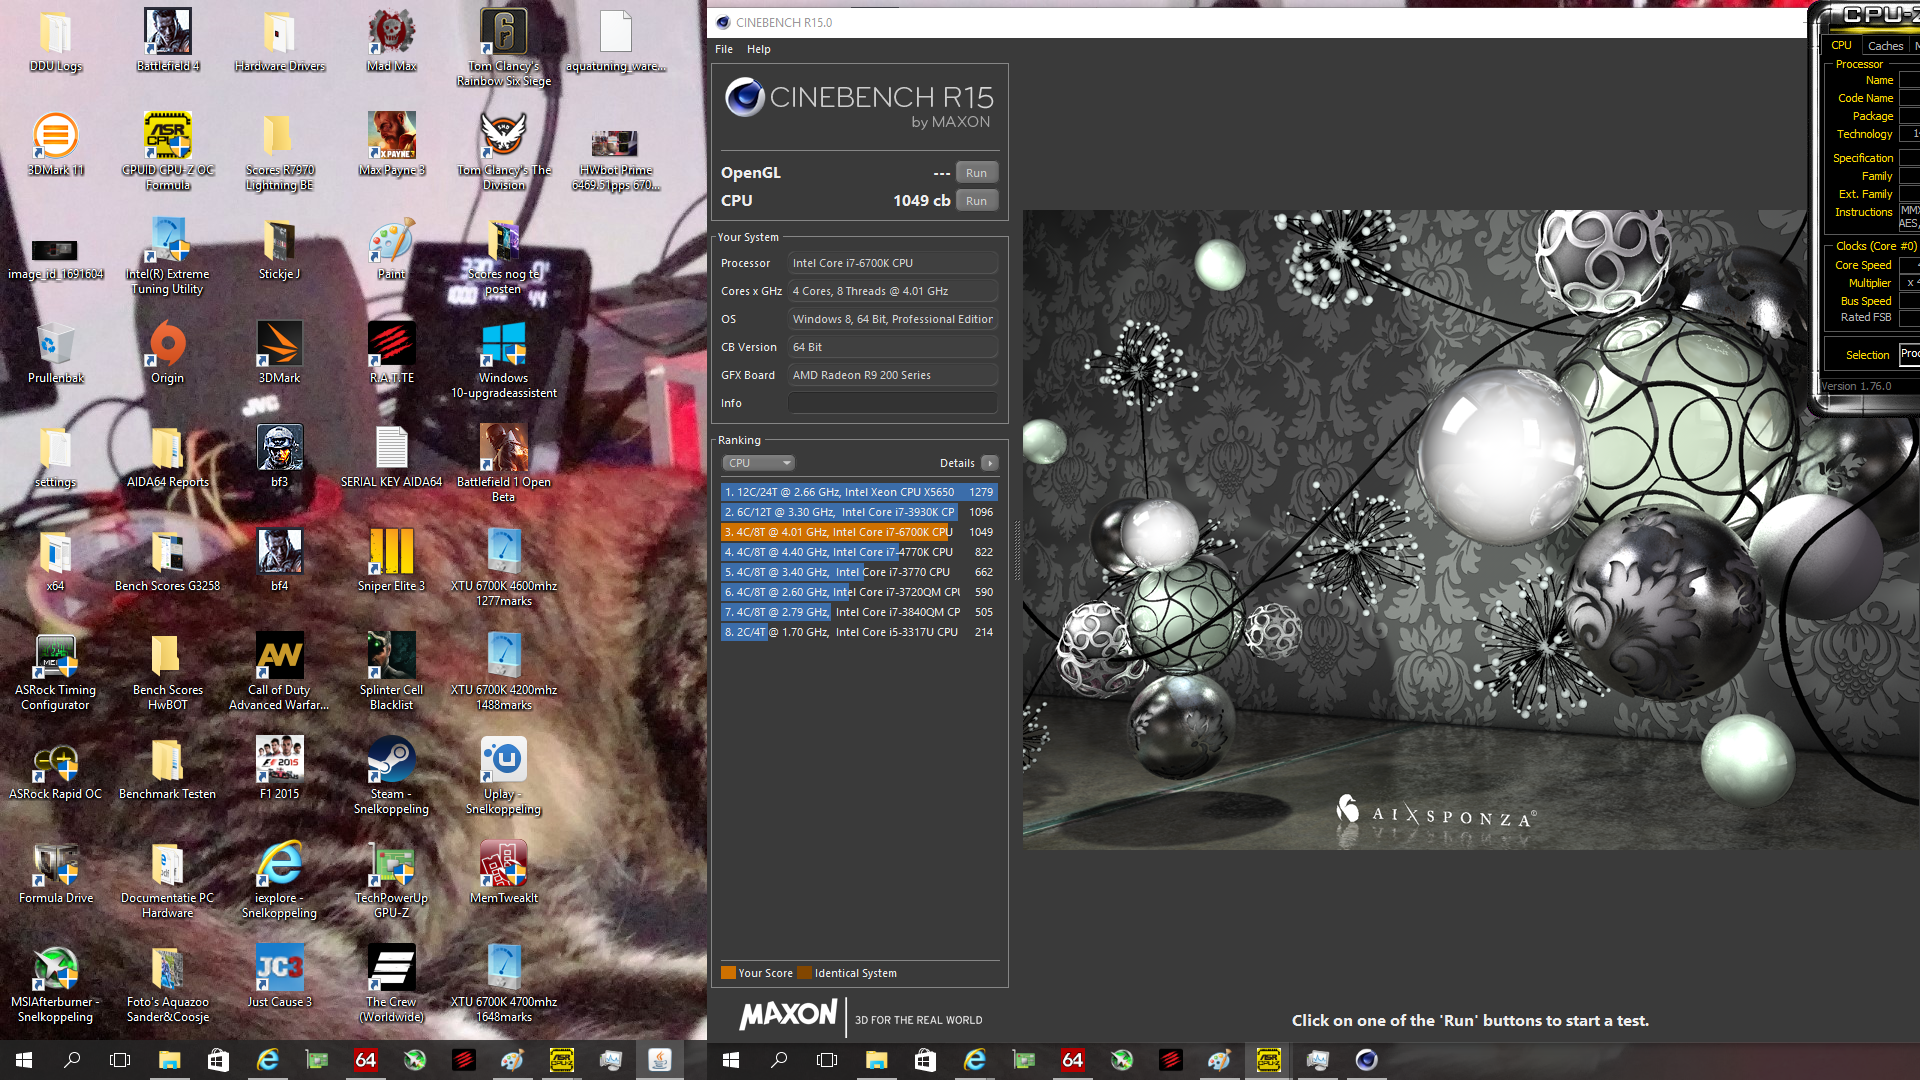Open File menu in Cinebench
Viewport: 1920px width, 1080px height.
(724, 49)
